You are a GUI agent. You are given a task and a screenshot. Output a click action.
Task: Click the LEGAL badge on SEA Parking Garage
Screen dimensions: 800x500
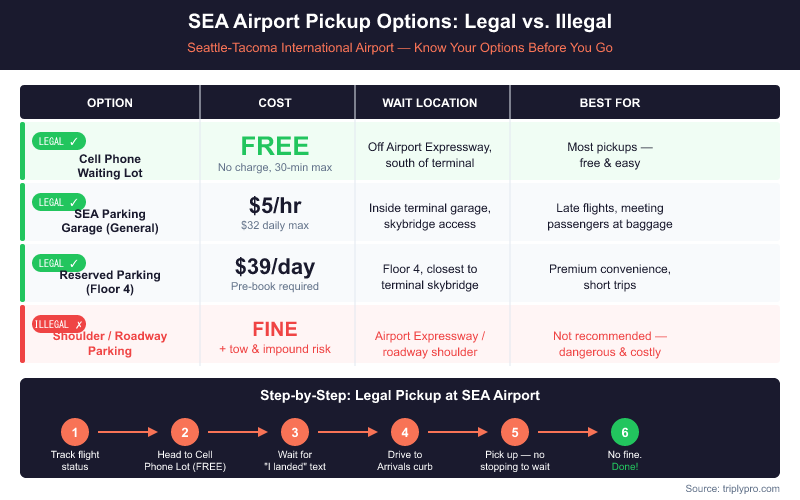click(x=57, y=202)
